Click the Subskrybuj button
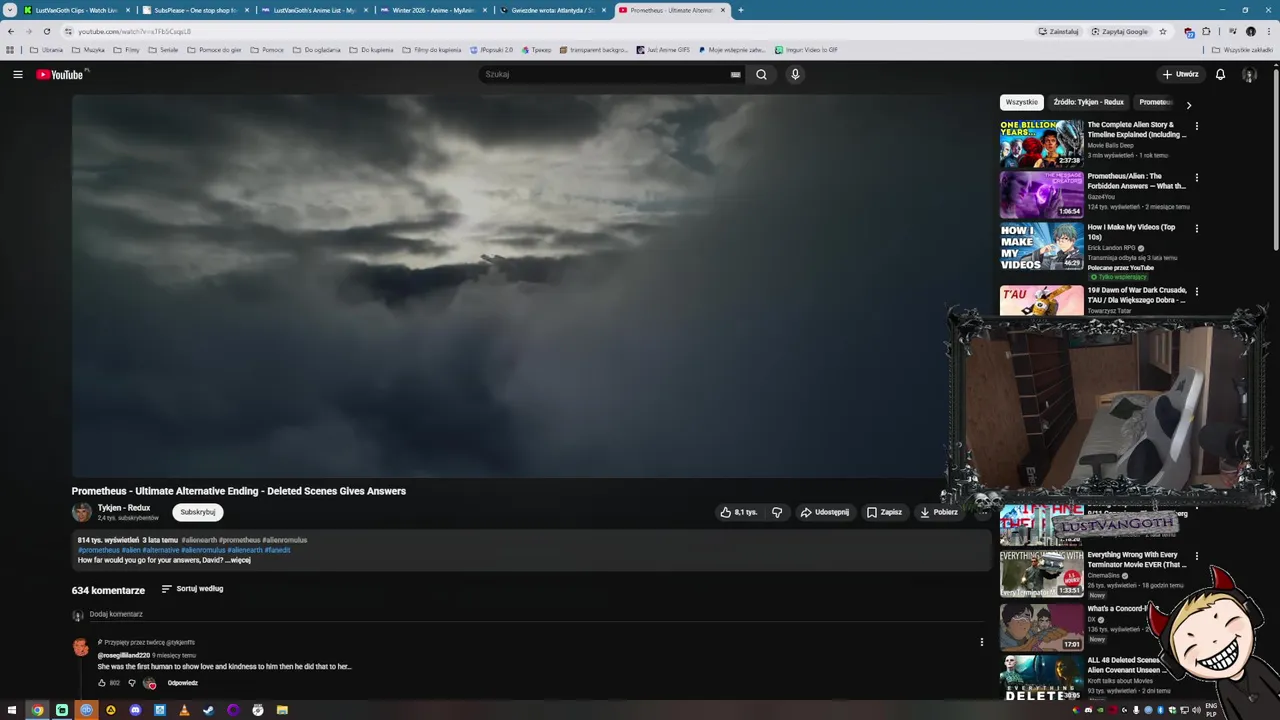Image resolution: width=1280 pixels, height=720 pixels. click(198, 512)
